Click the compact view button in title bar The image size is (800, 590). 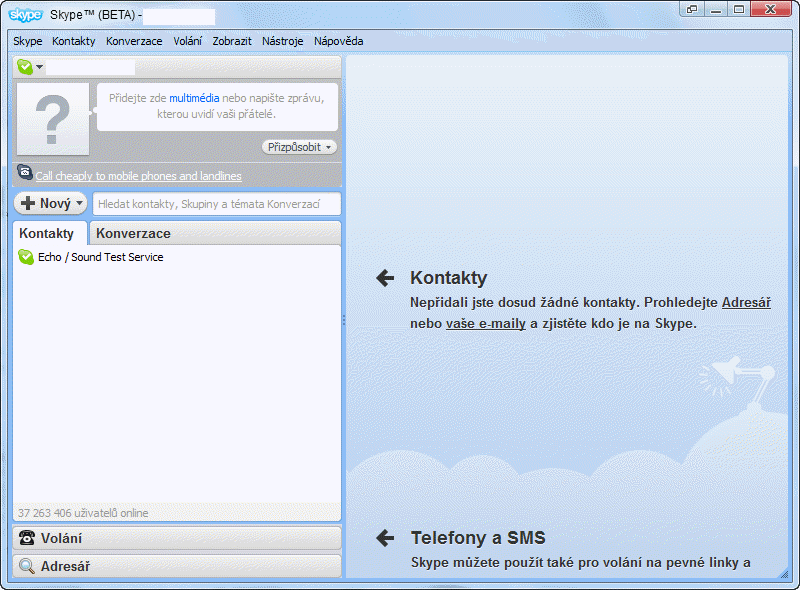pyautogui.click(x=692, y=9)
